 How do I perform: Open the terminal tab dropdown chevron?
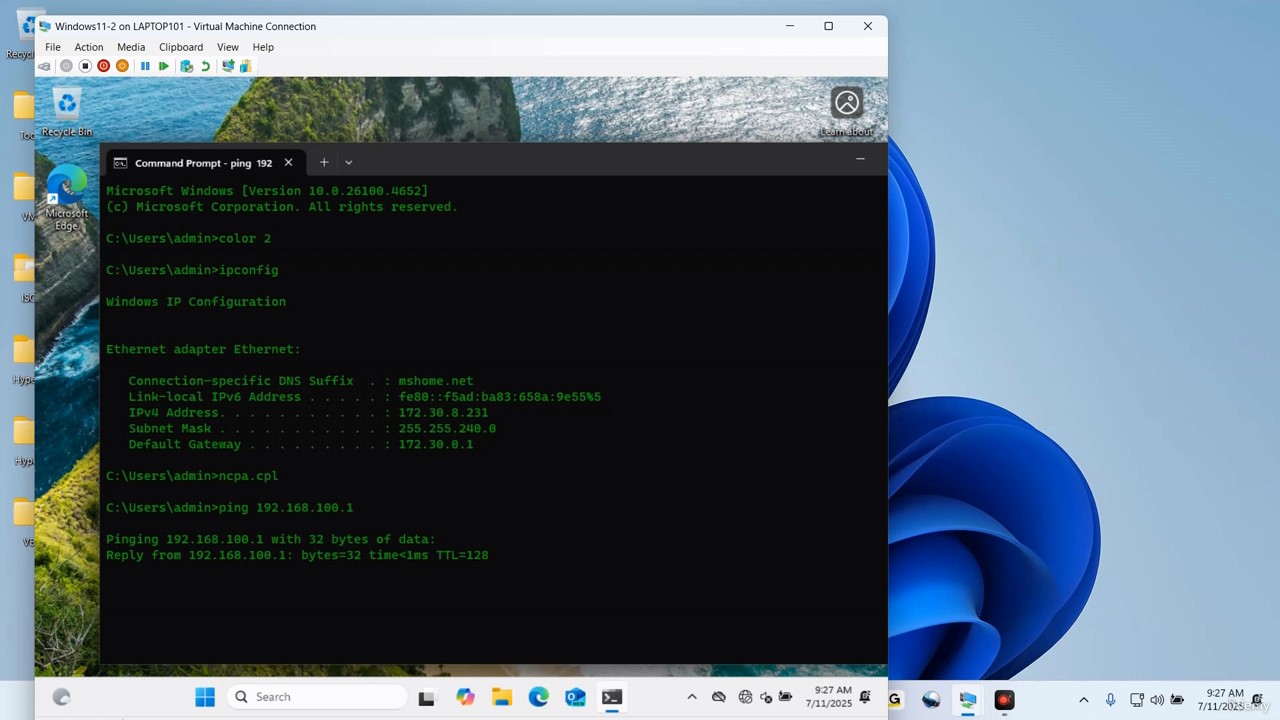(x=348, y=162)
